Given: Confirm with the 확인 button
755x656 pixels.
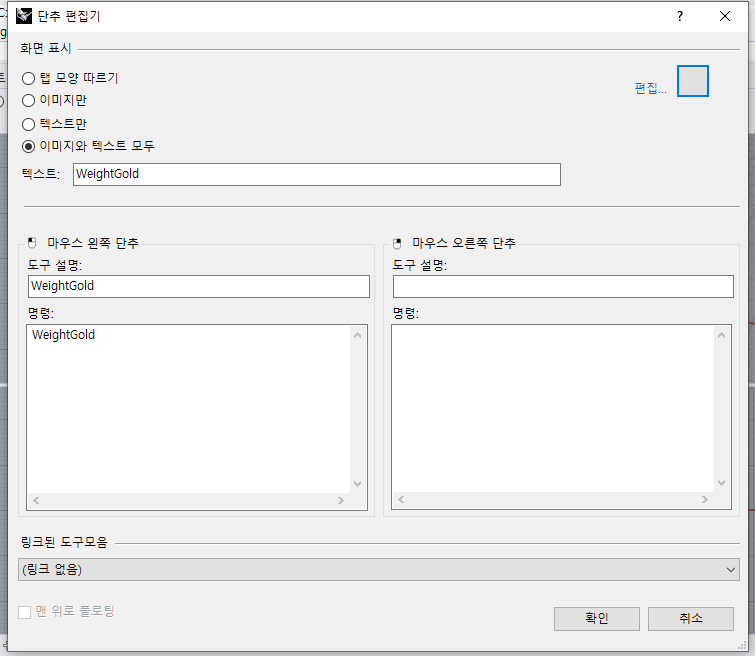Looking at the screenshot, I should 597,618.
